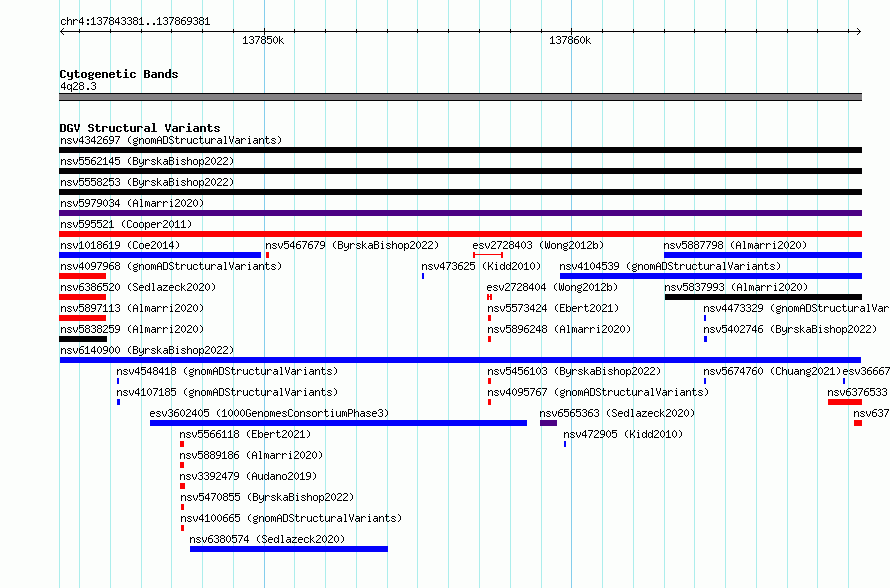Click the black bar below nsv5838259 Almarri2020
The image size is (890, 588).
pyautogui.click(x=83, y=339)
